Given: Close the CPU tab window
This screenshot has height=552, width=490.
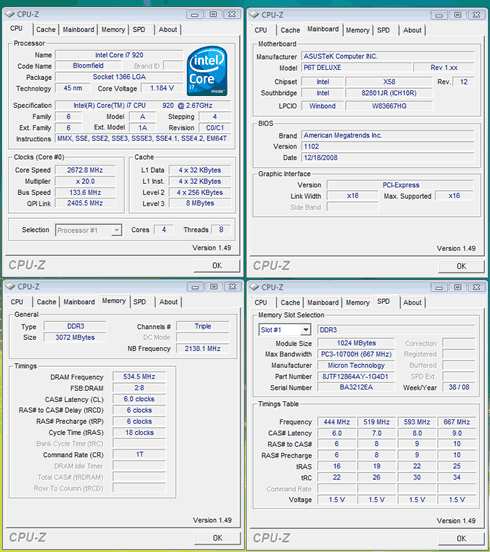Looking at the screenshot, I should pos(232,14).
